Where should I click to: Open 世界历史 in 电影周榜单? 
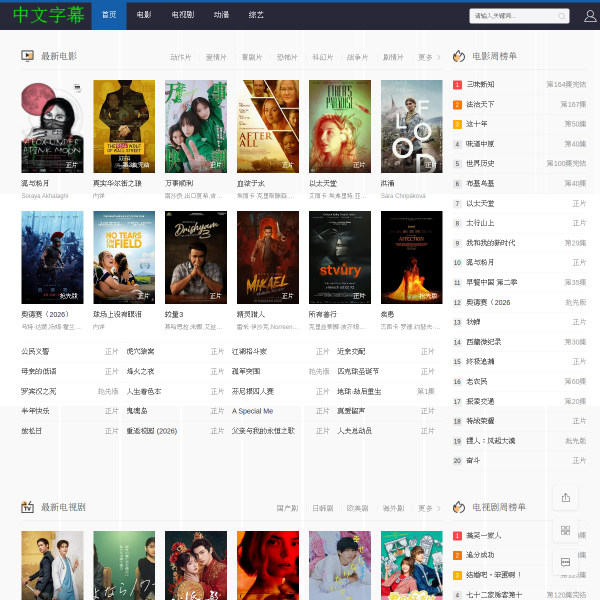480,163
